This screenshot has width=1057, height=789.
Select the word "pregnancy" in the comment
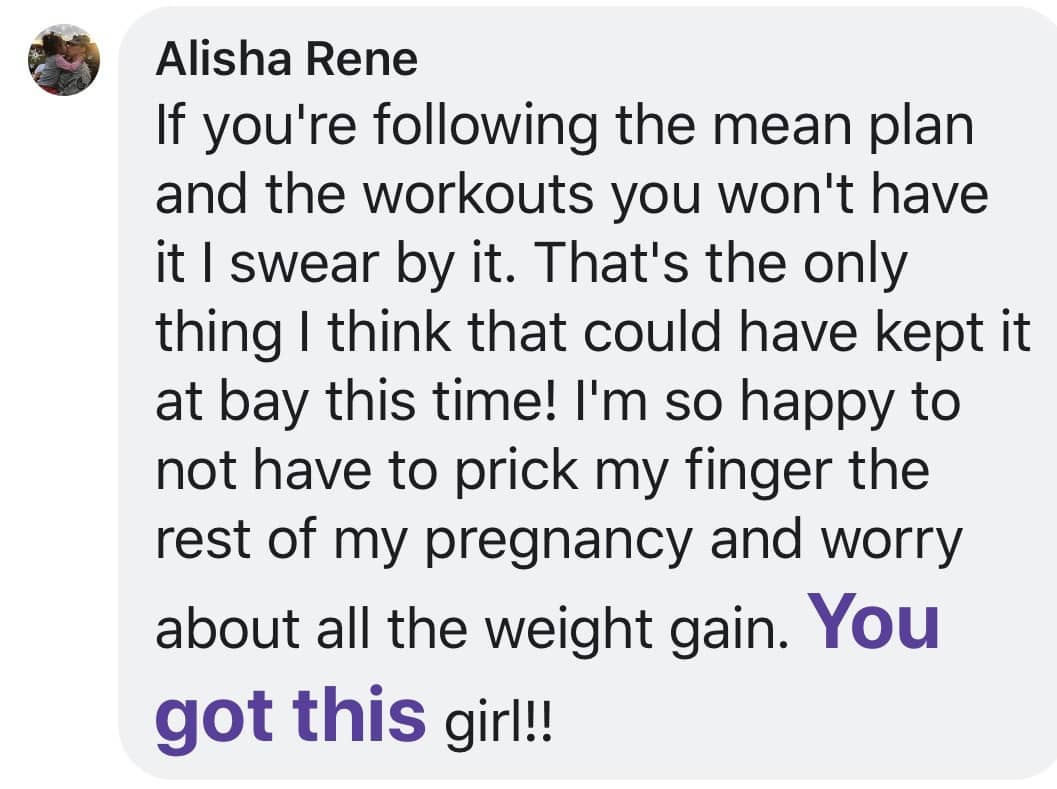(x=559, y=541)
